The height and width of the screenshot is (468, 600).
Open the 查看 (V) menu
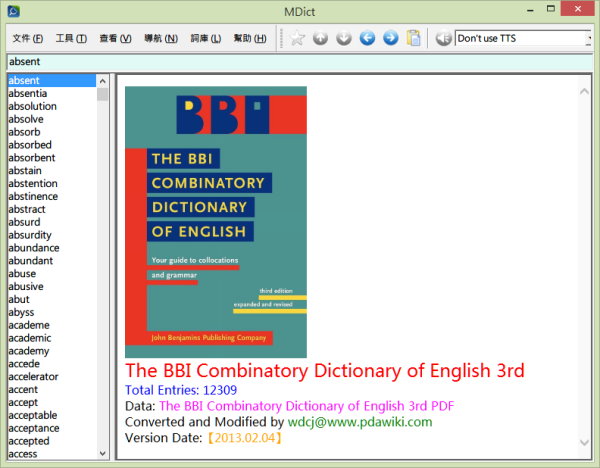pyautogui.click(x=116, y=38)
